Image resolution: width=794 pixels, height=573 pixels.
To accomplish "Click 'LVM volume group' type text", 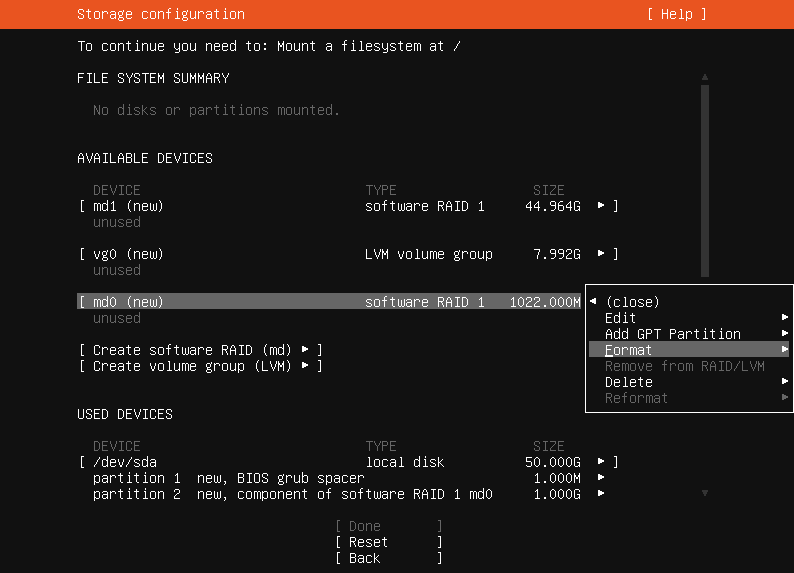I will tap(428, 254).
